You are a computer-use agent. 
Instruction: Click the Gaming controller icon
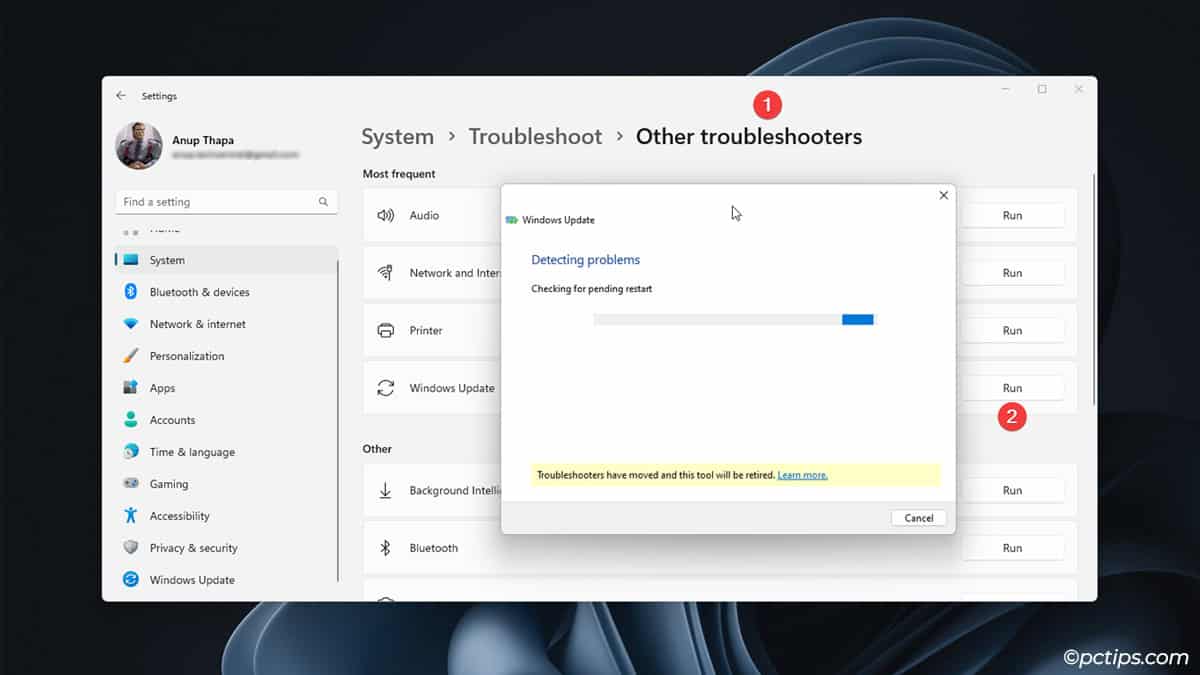click(x=130, y=484)
